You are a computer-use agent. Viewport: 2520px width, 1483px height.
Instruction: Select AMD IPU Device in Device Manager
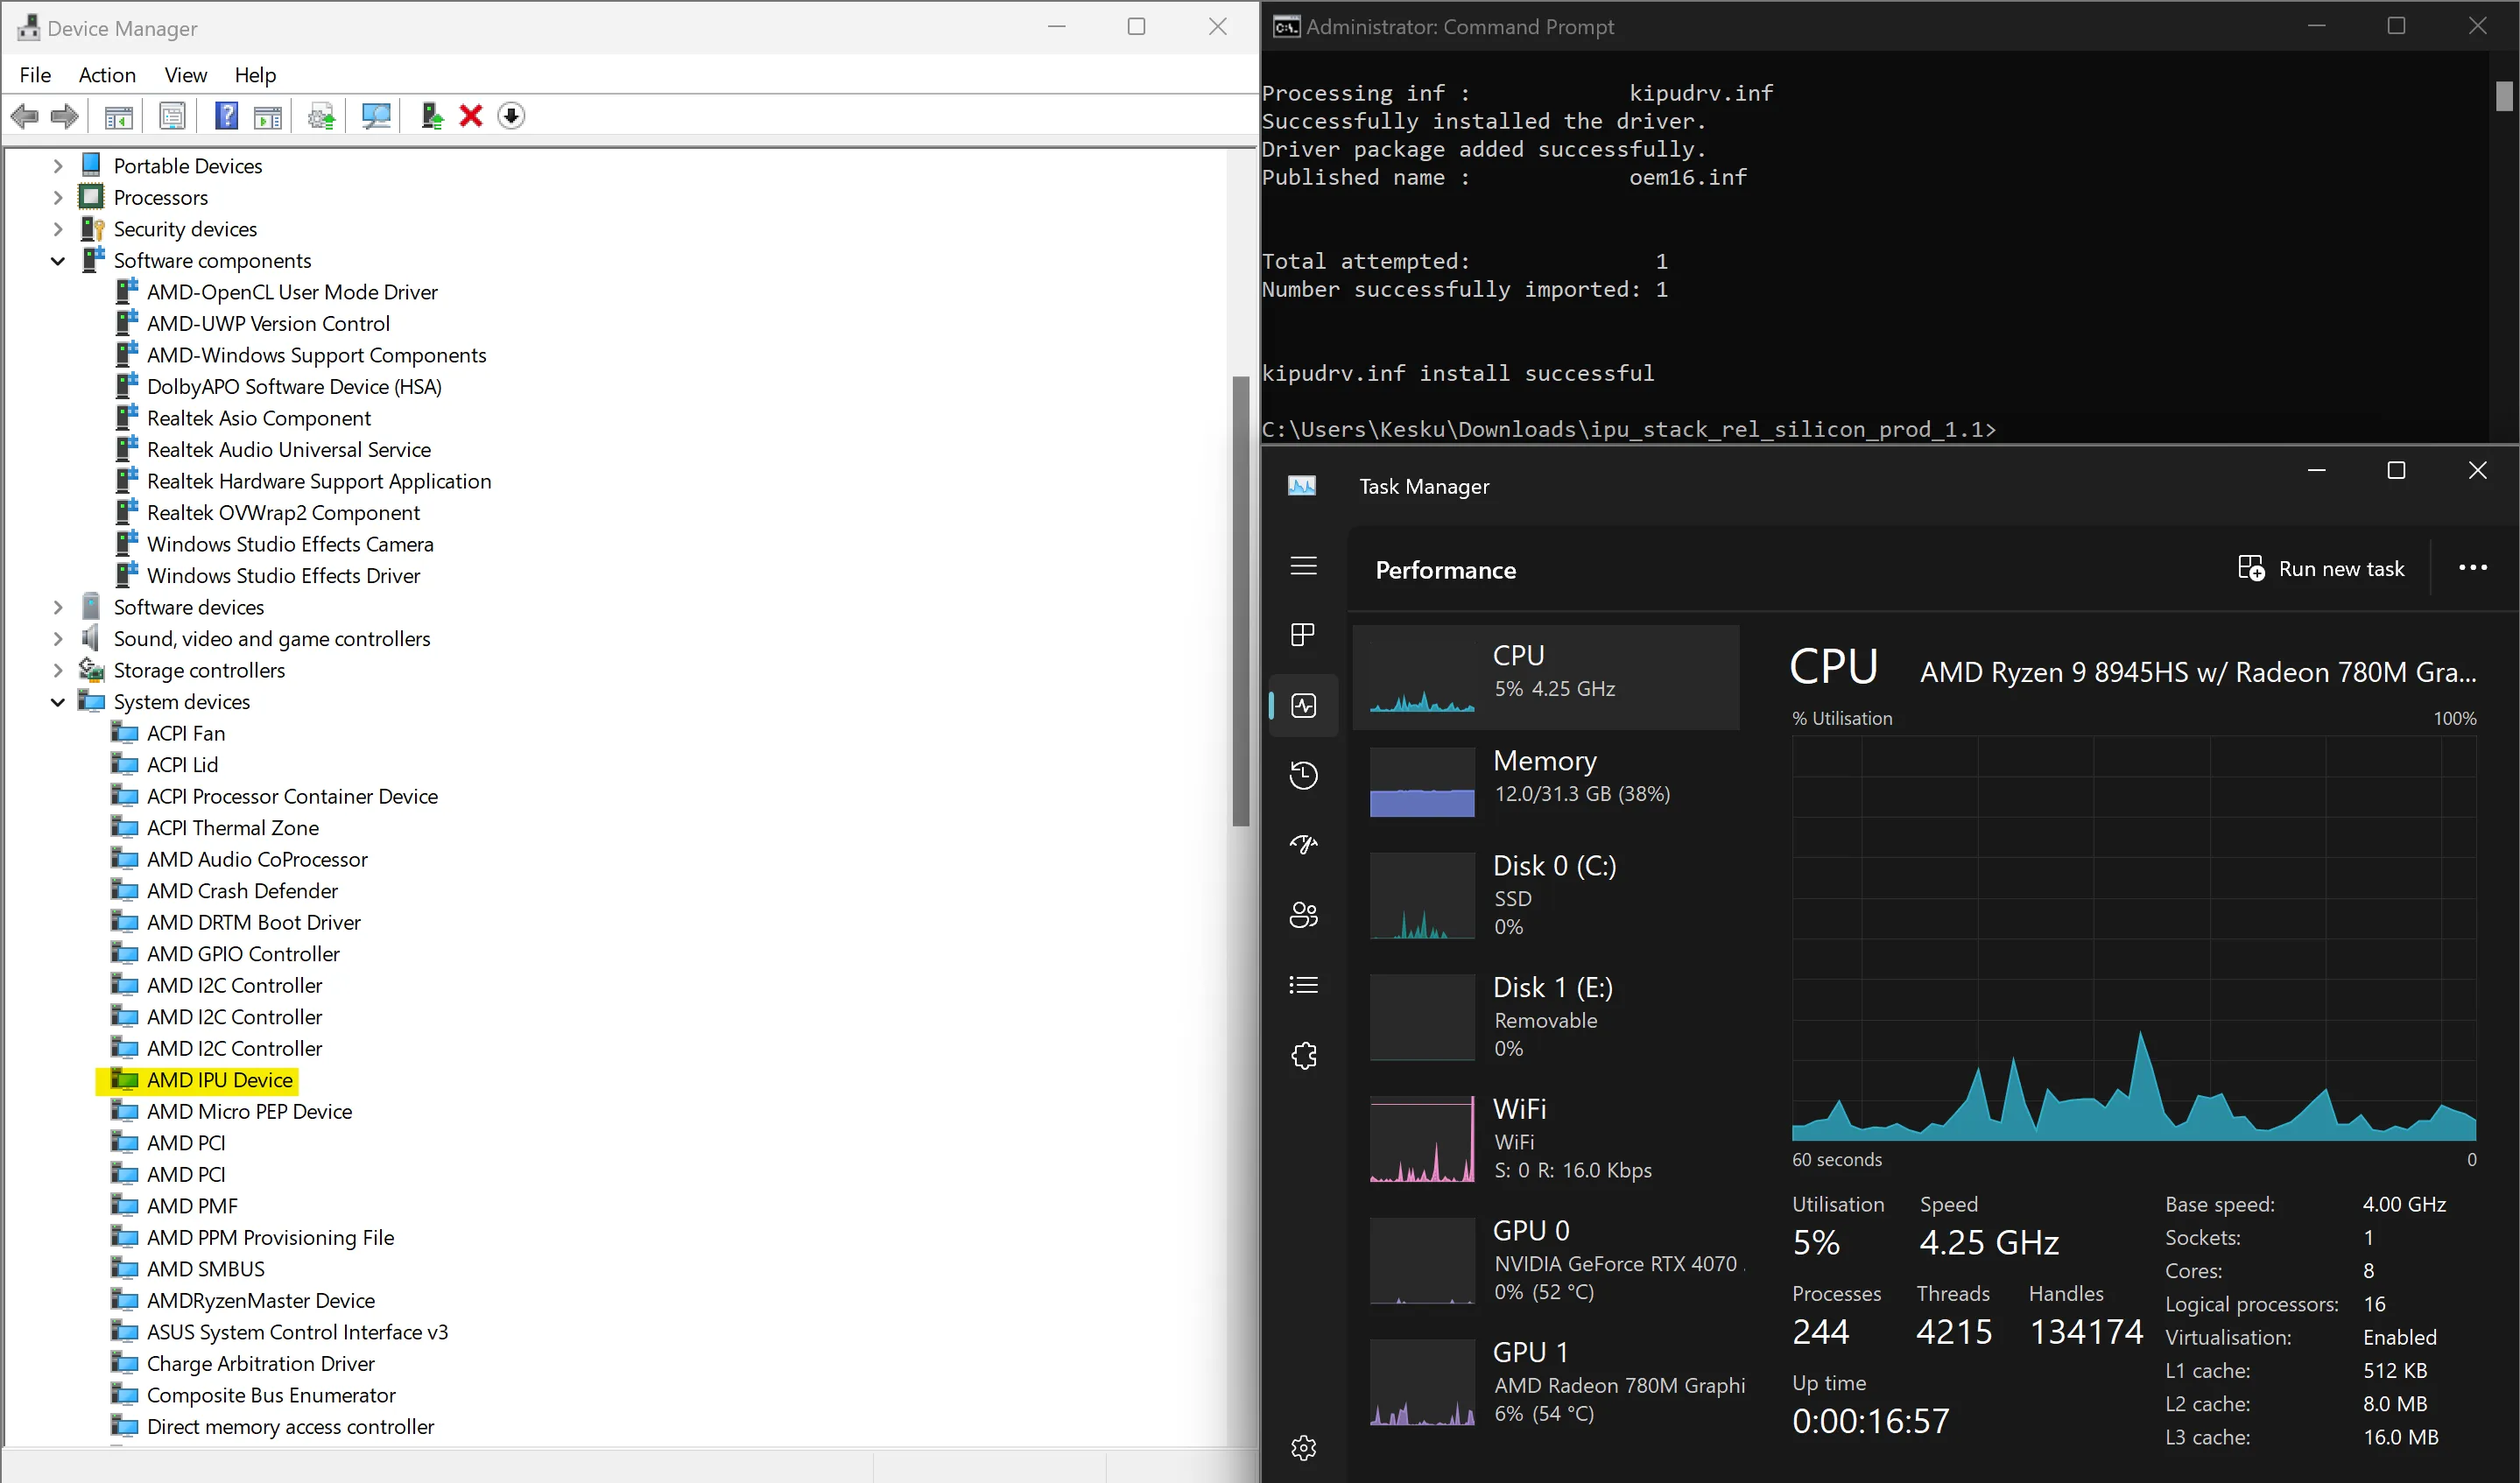219,1079
